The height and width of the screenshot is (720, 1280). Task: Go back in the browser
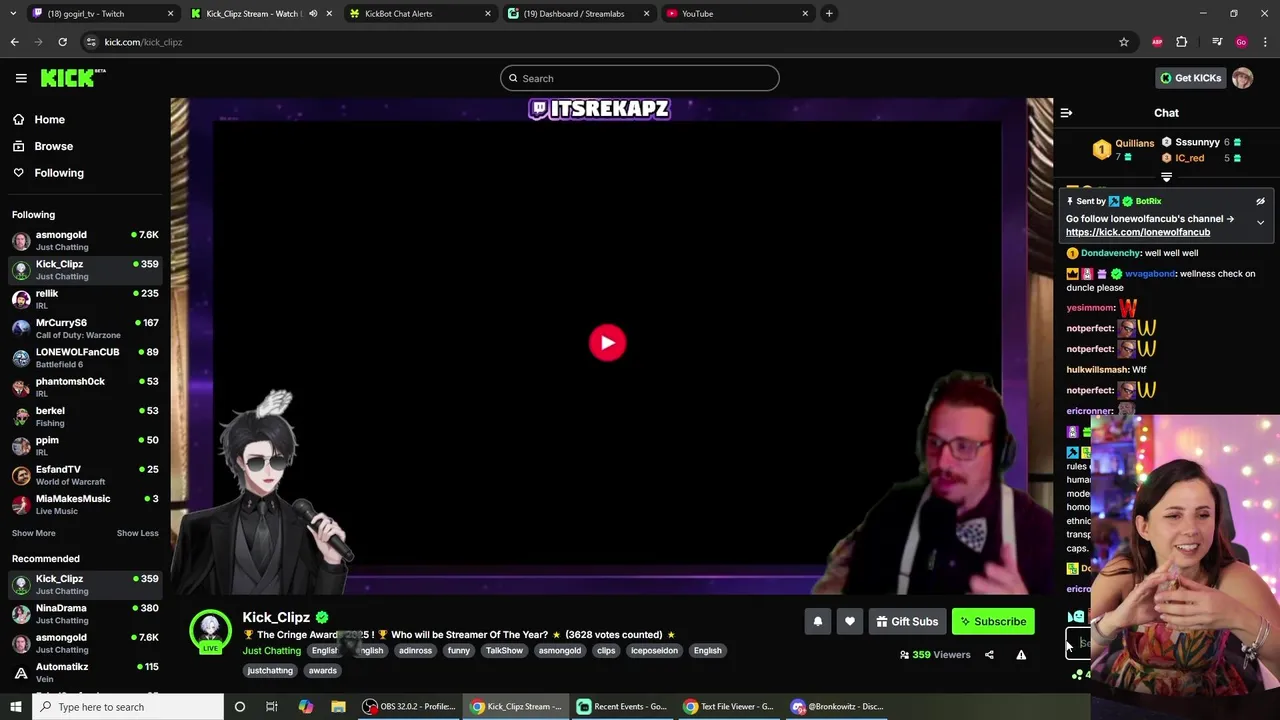click(14, 42)
